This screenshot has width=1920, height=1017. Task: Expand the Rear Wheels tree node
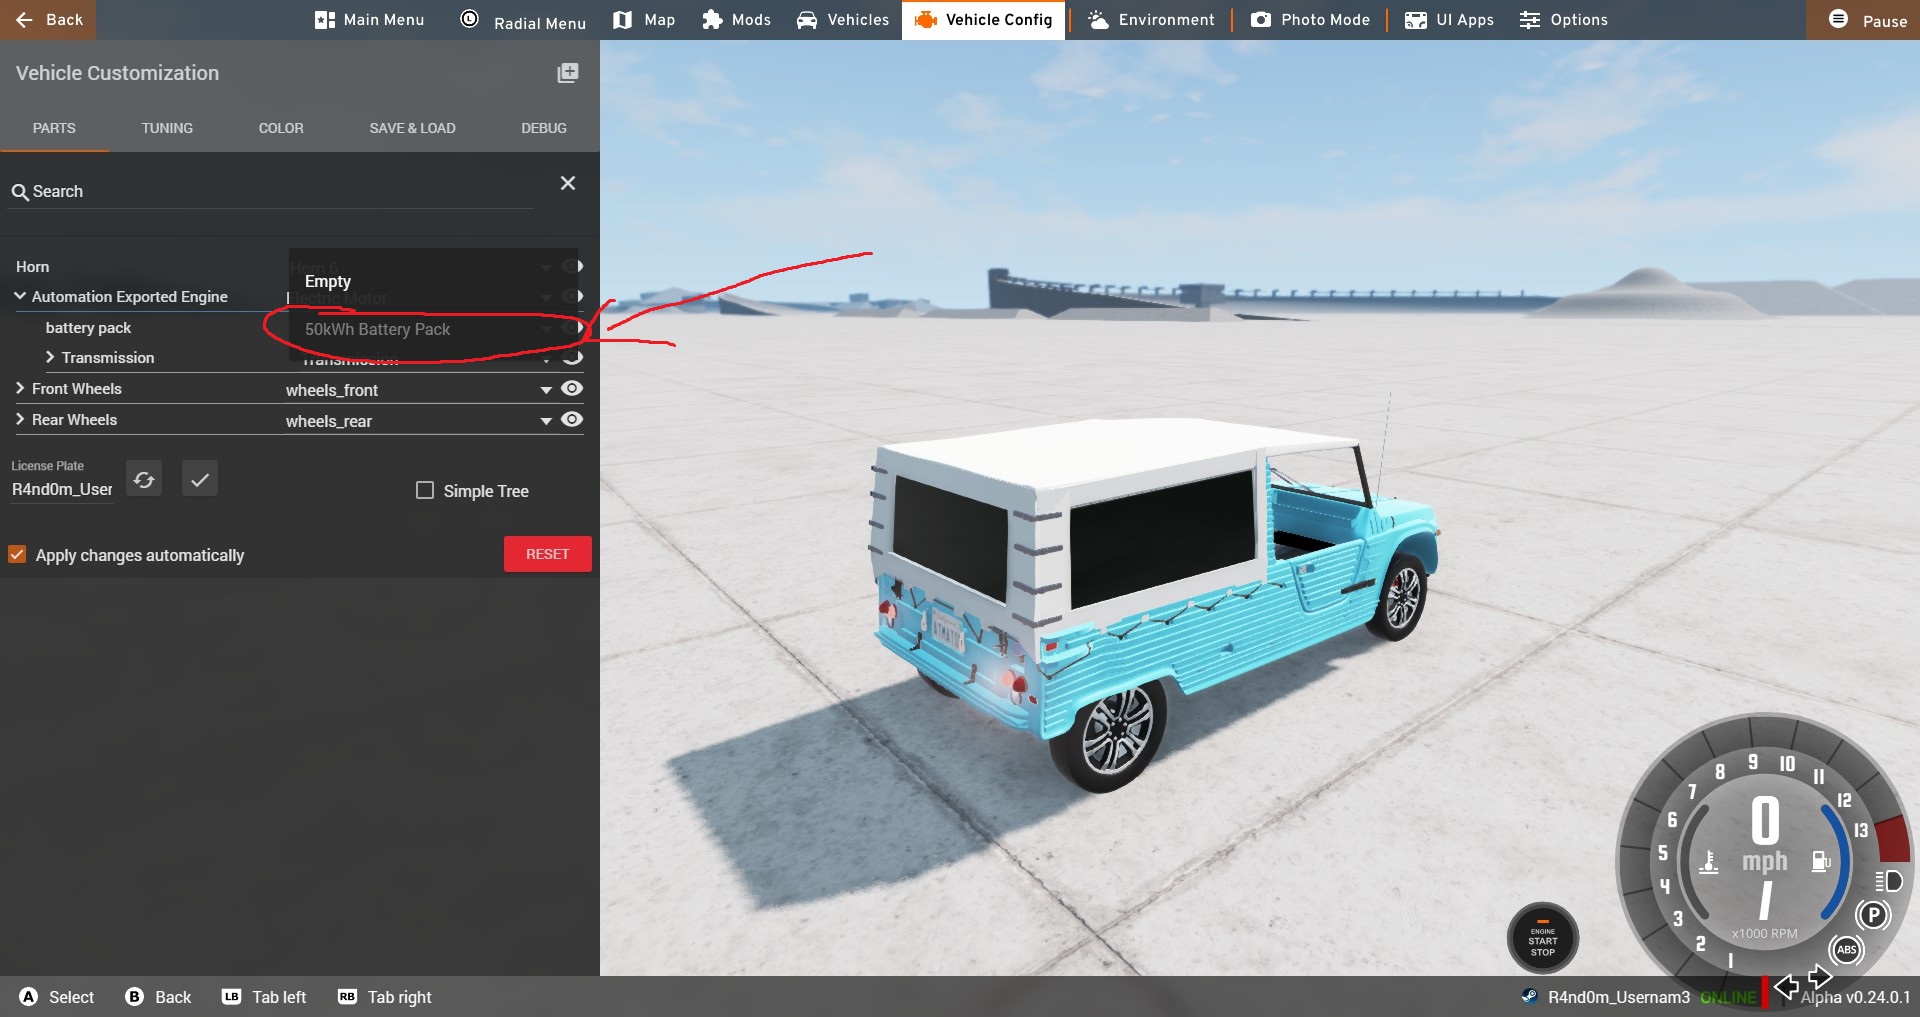pyautogui.click(x=20, y=419)
